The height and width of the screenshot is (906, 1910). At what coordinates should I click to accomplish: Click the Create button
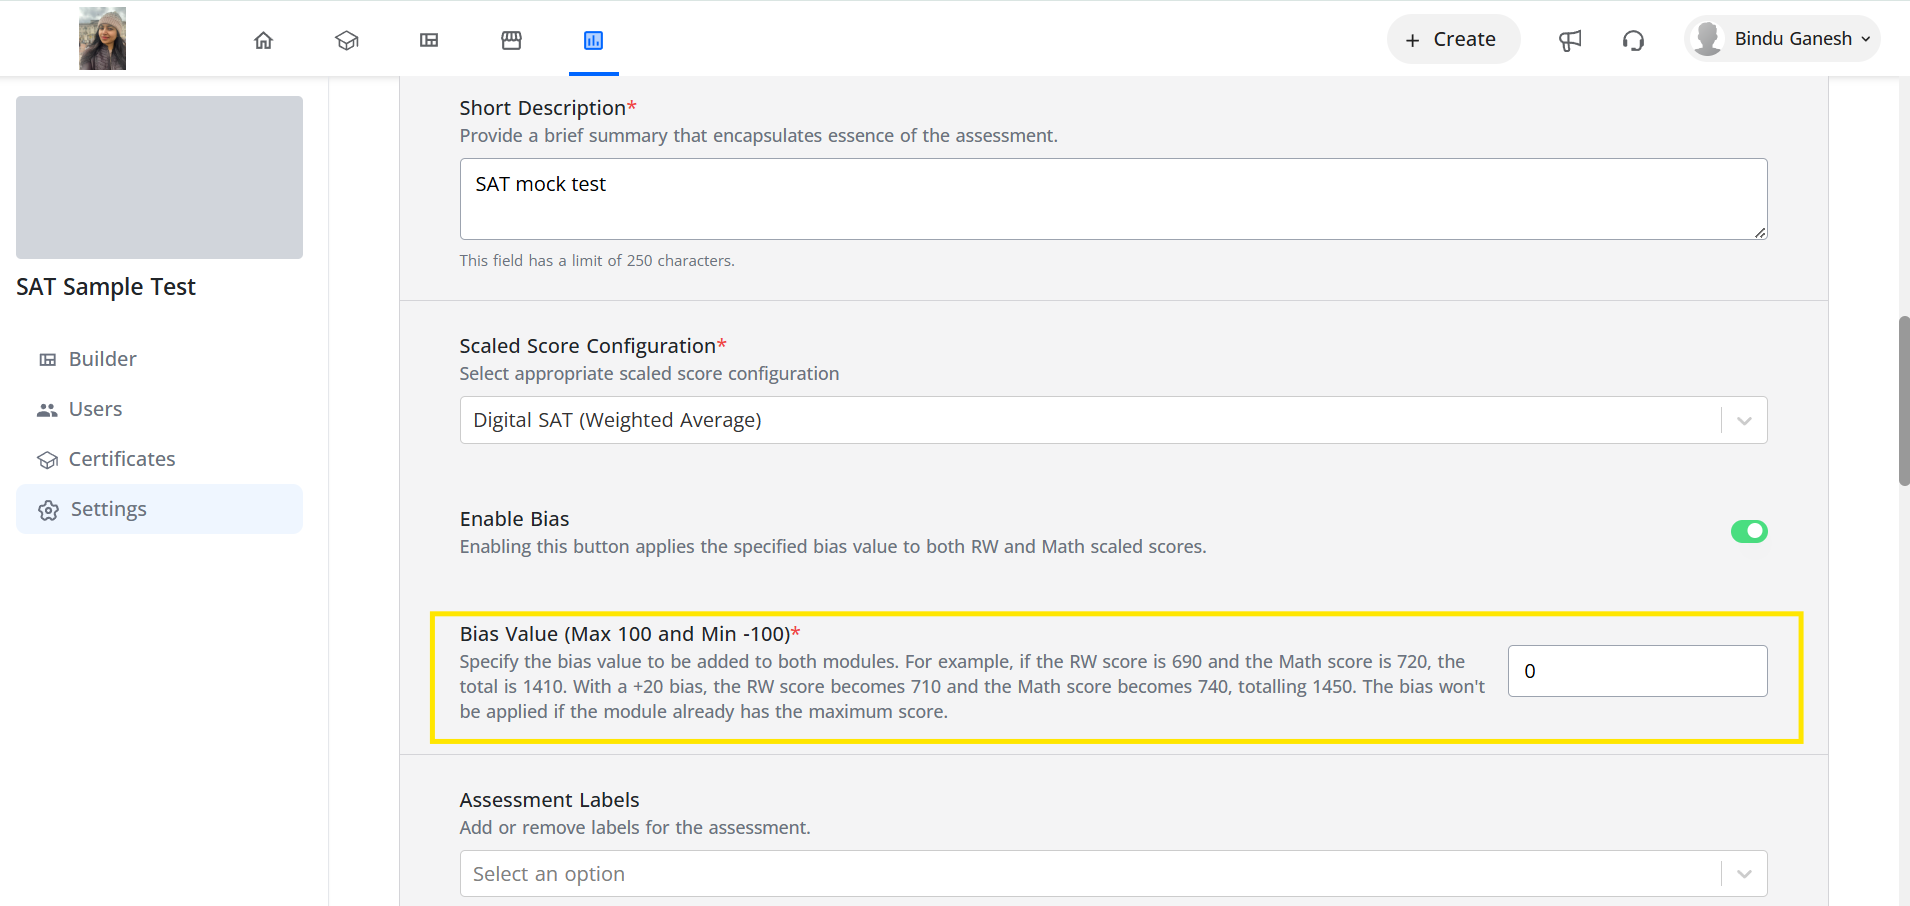[x=1453, y=39]
